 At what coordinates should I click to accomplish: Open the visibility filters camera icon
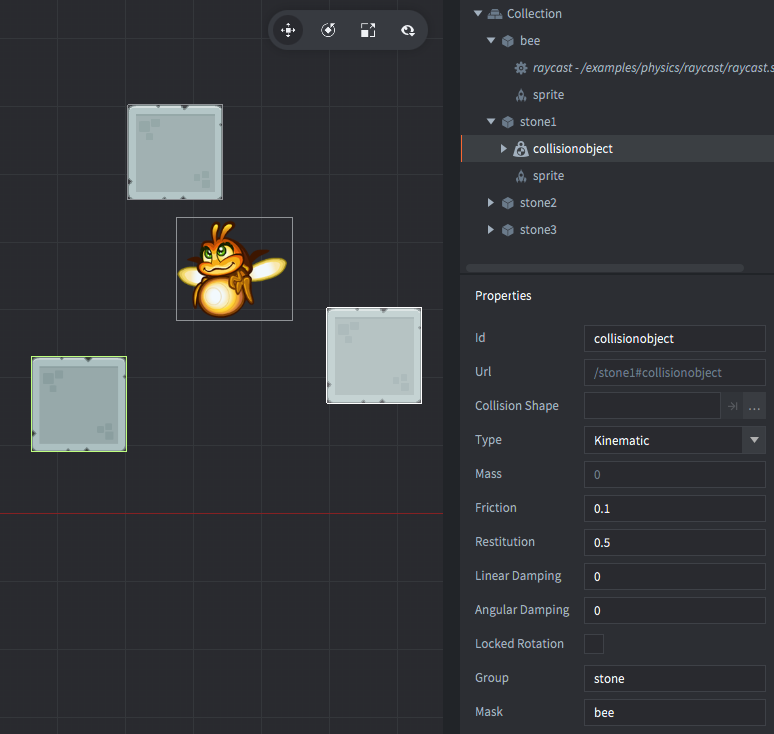pos(408,31)
